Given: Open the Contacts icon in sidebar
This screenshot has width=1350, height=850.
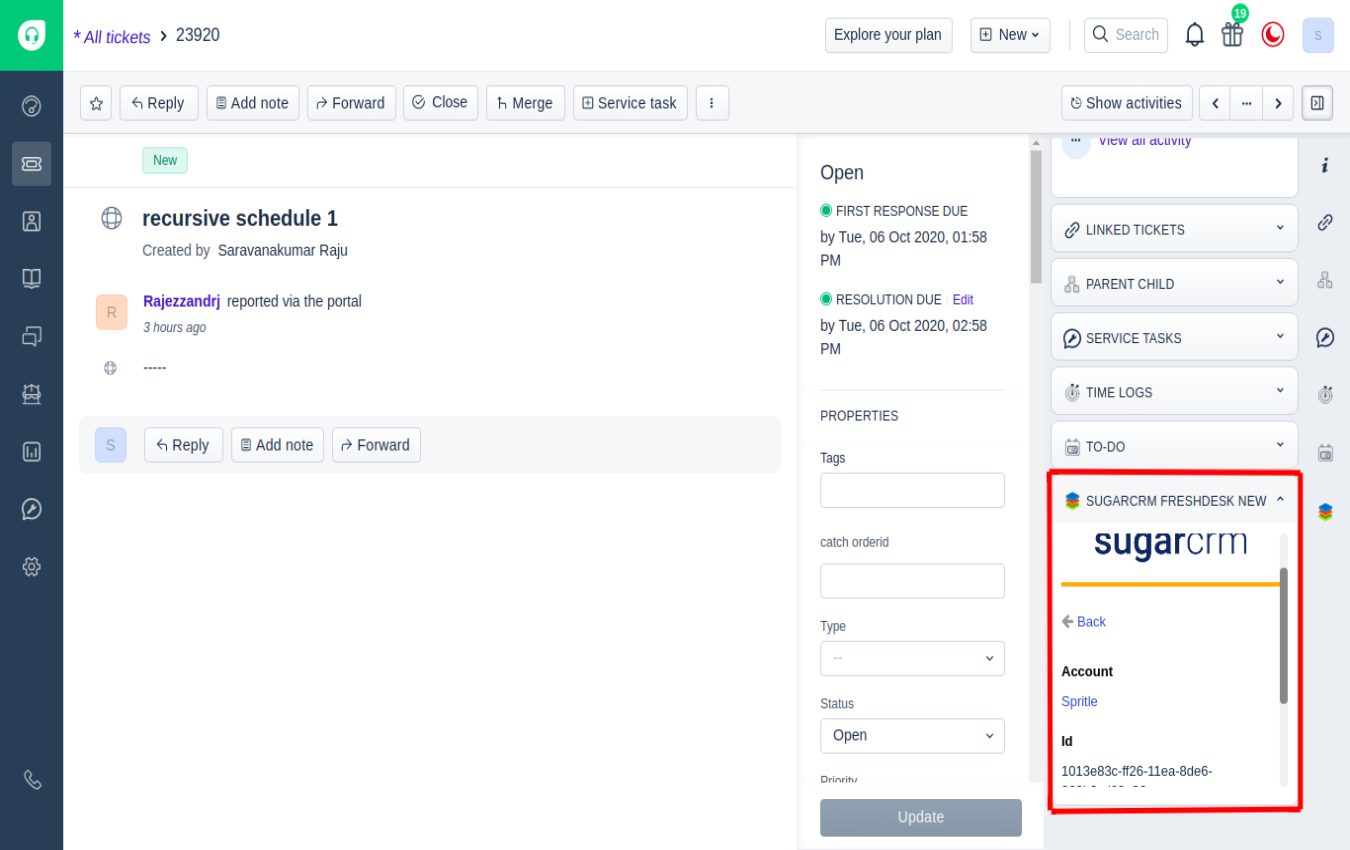Looking at the screenshot, I should (x=31, y=221).
